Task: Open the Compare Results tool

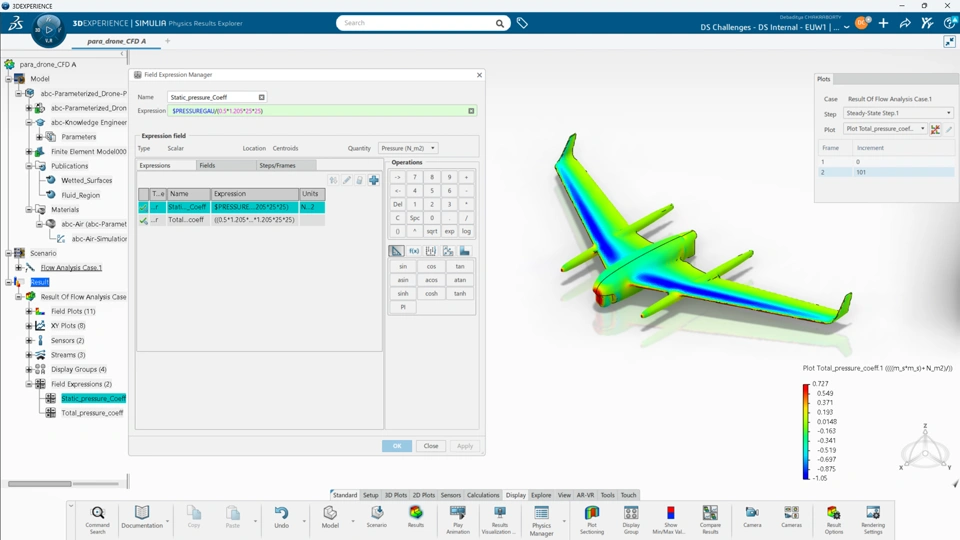Action: pos(710,514)
